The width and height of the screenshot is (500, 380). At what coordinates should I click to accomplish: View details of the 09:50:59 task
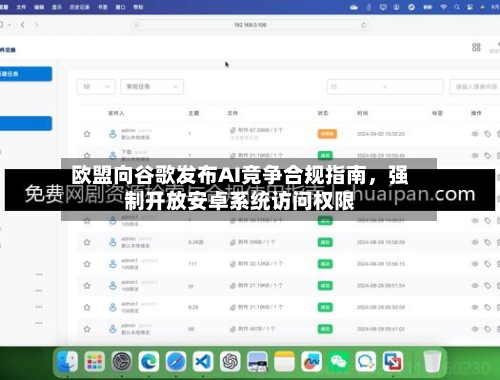coord(475,307)
